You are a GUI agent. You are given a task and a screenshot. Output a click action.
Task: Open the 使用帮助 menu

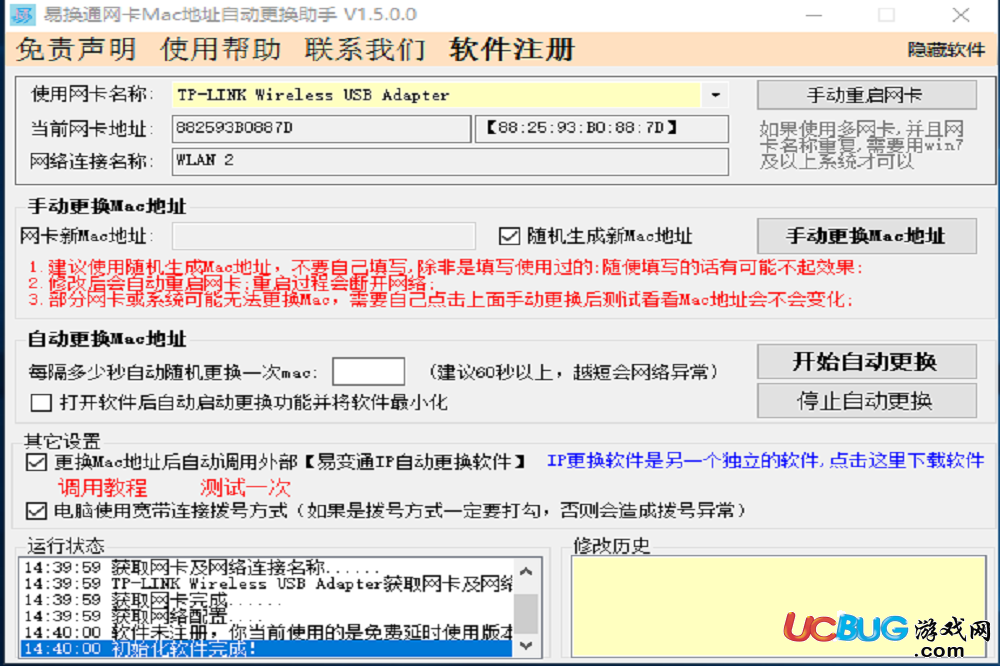[221, 49]
